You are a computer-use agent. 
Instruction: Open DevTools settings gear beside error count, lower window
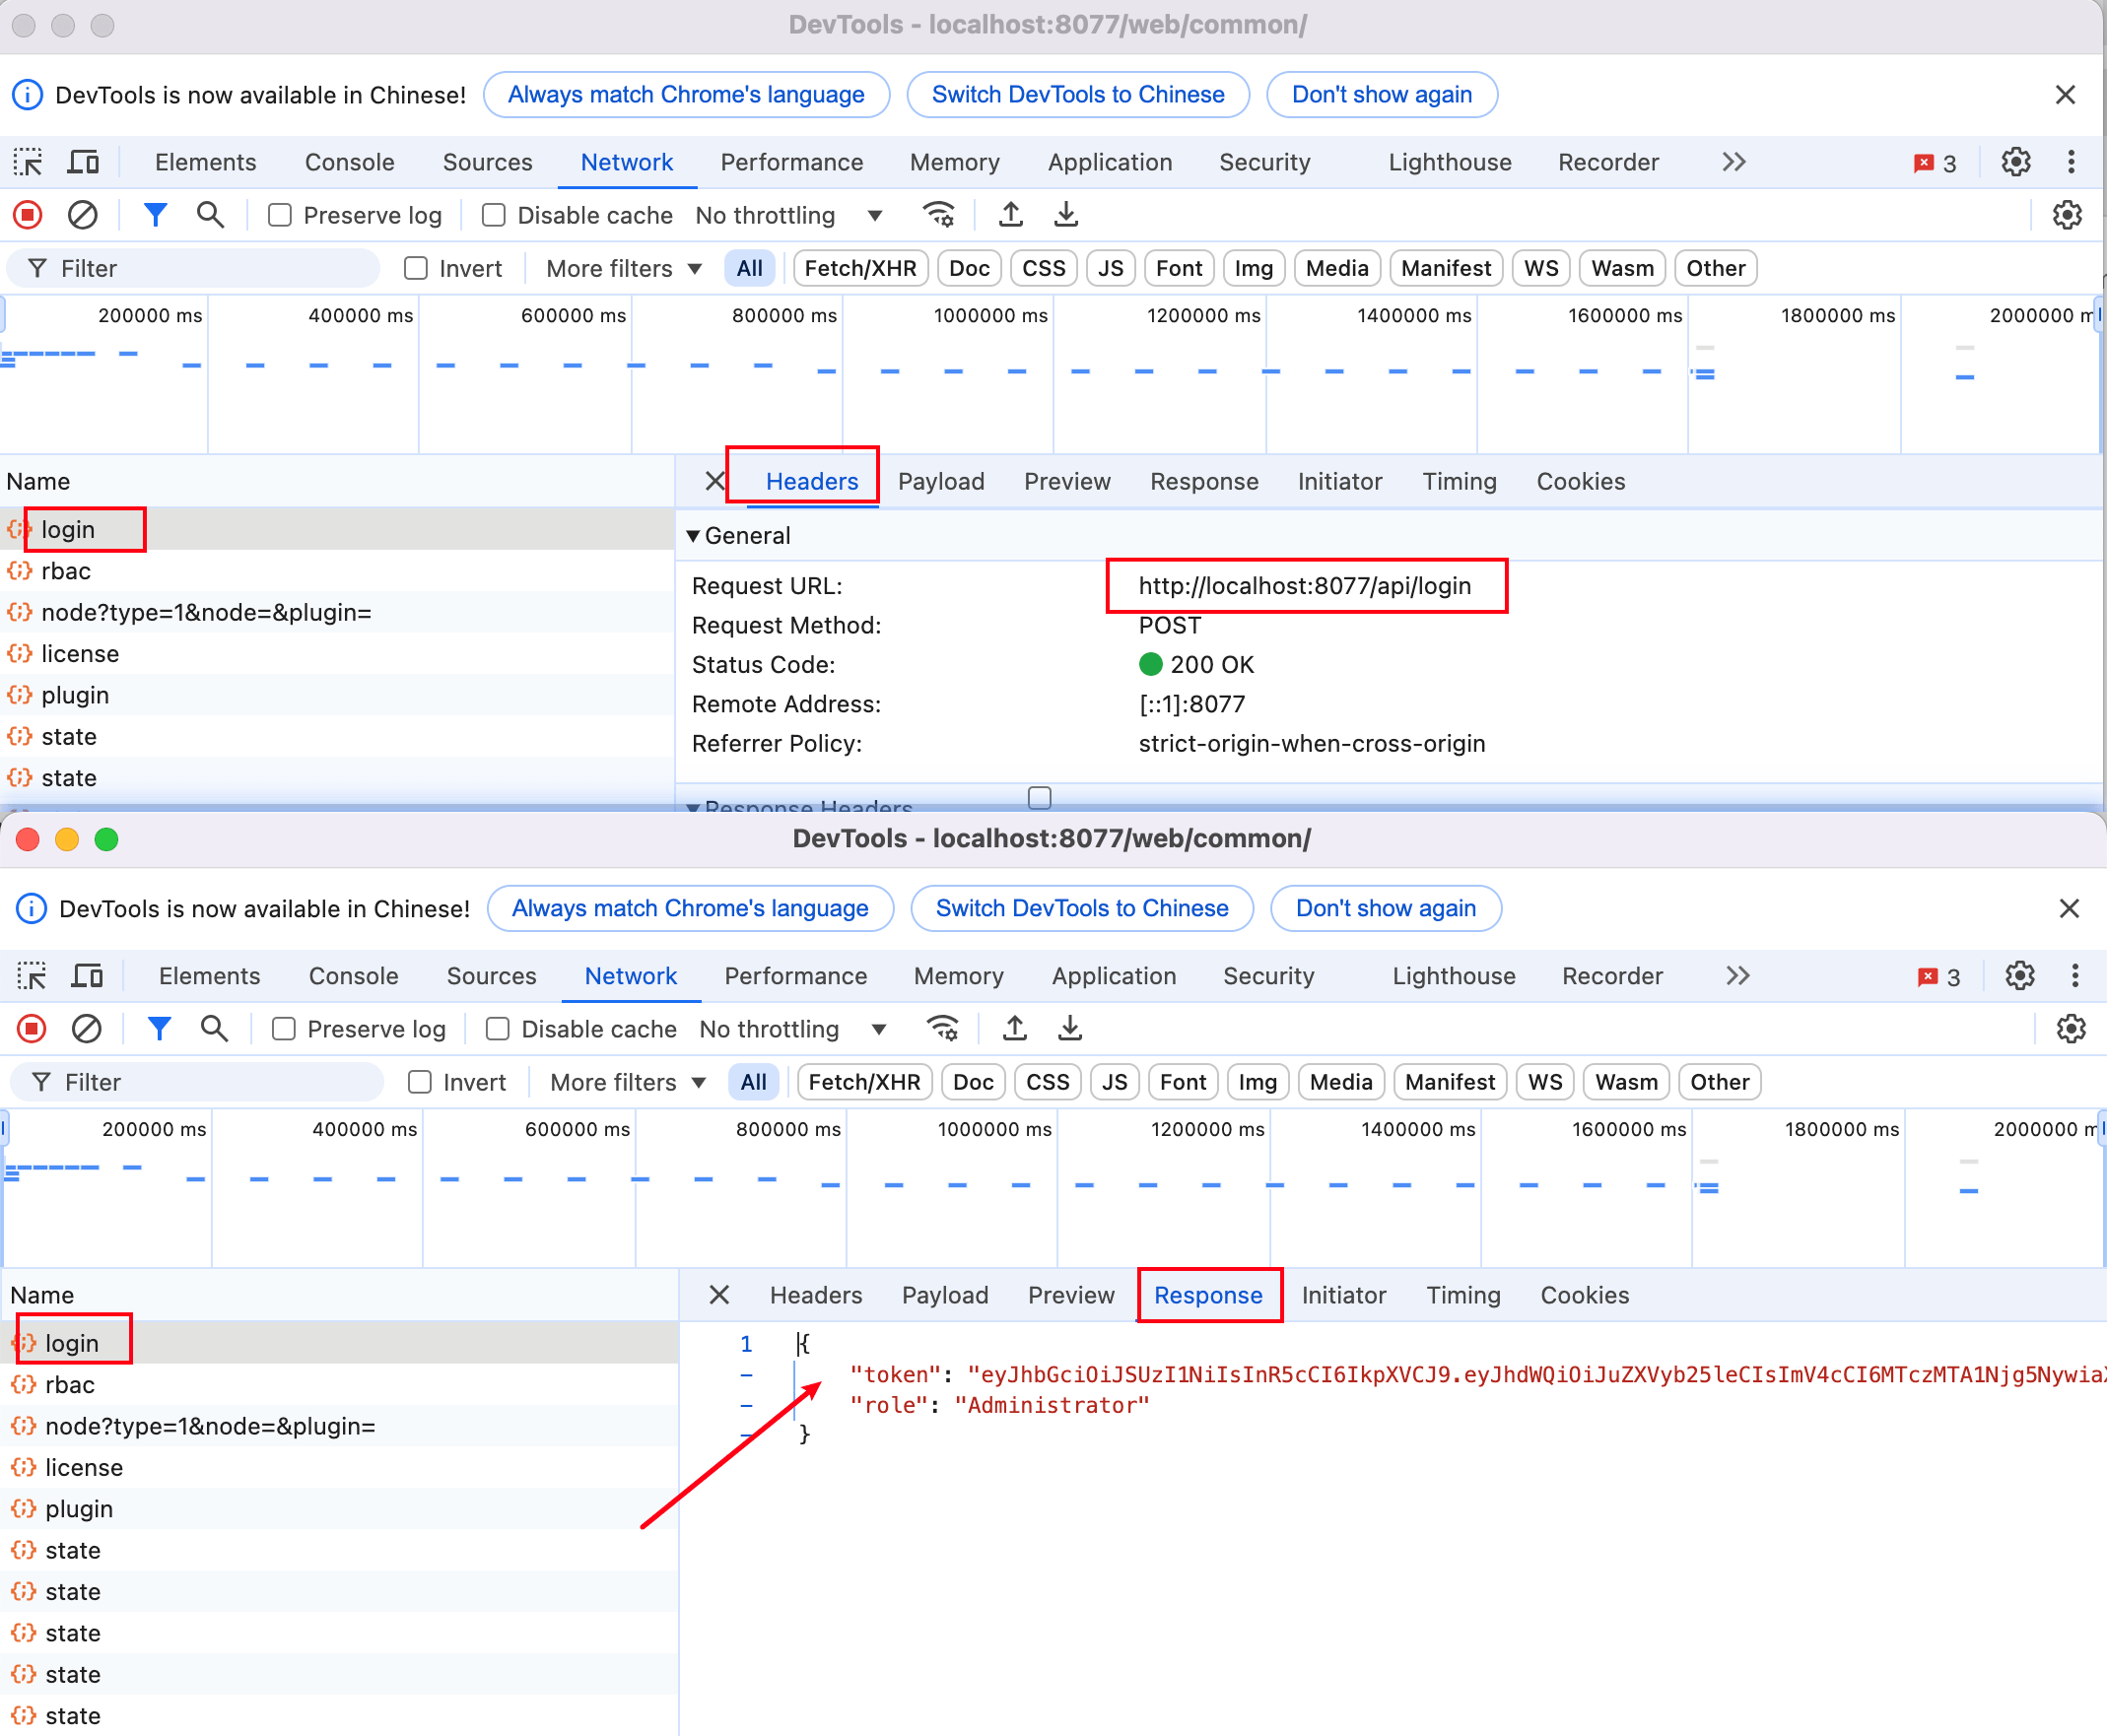coord(2020,975)
